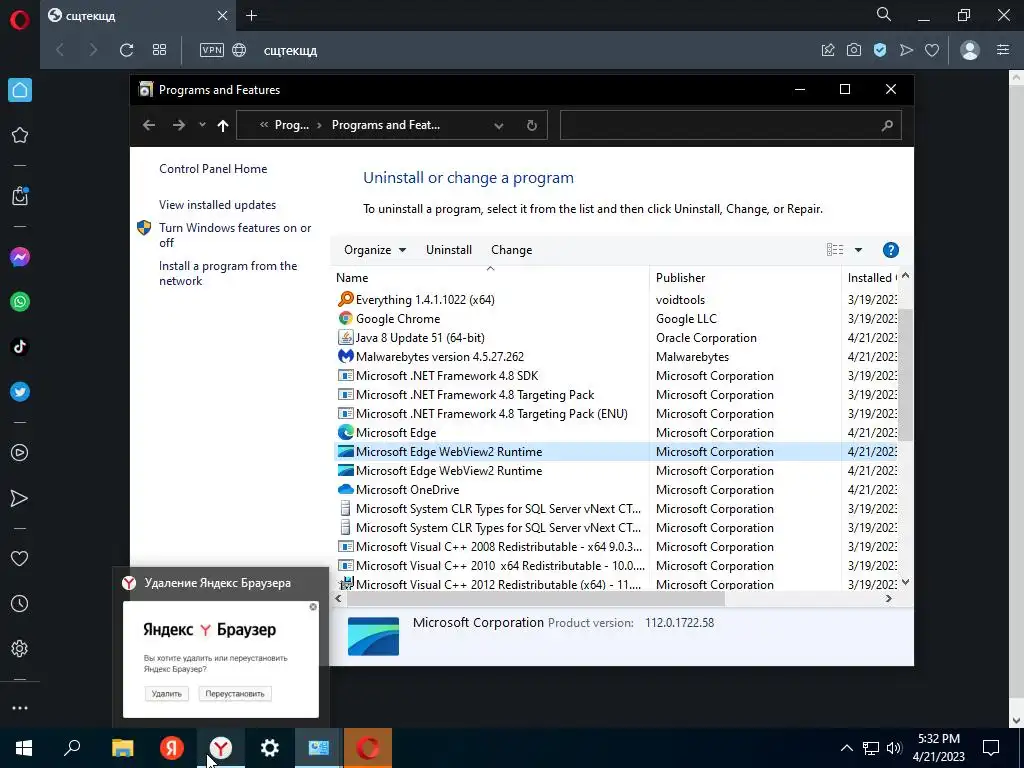Expand More options view dropdown arrow
The image size is (1024, 768).
point(858,250)
